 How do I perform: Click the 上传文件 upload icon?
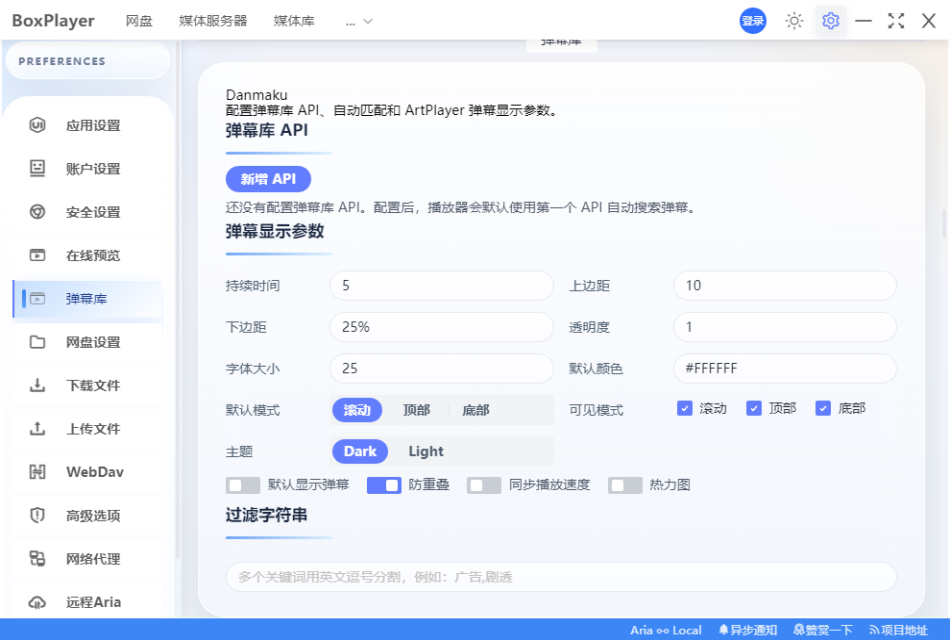38,428
